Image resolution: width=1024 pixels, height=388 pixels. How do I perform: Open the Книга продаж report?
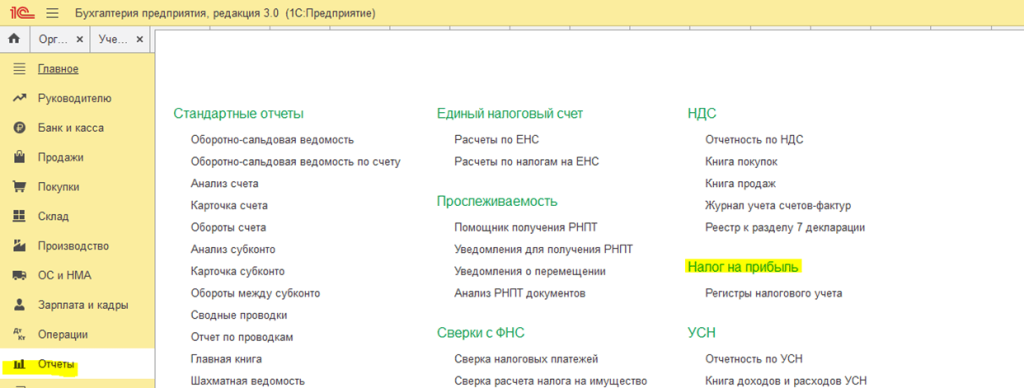pyautogui.click(x=741, y=184)
